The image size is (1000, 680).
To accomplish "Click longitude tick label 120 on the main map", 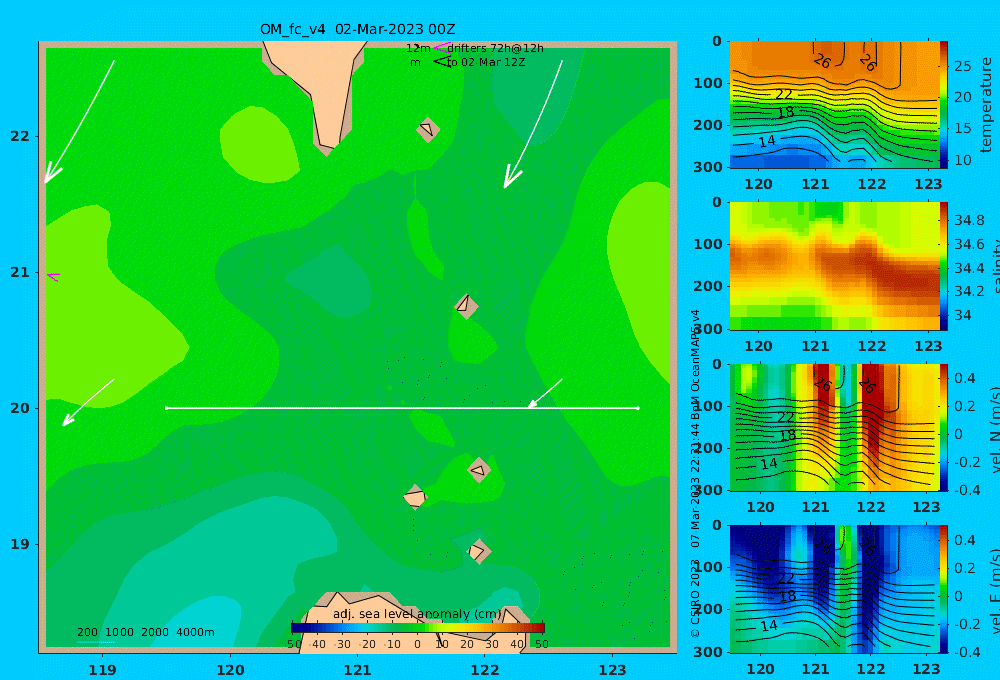I will click(x=230, y=670).
